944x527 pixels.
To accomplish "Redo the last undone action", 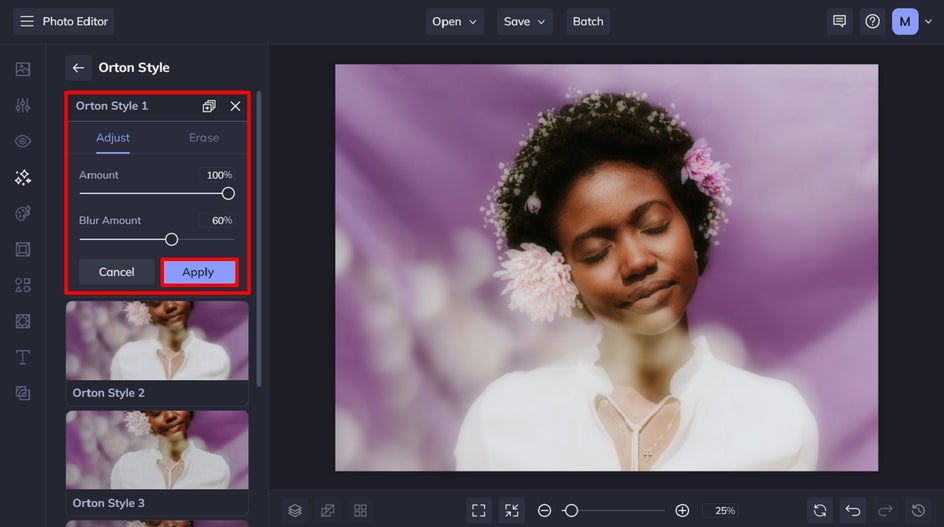I will (x=885, y=511).
